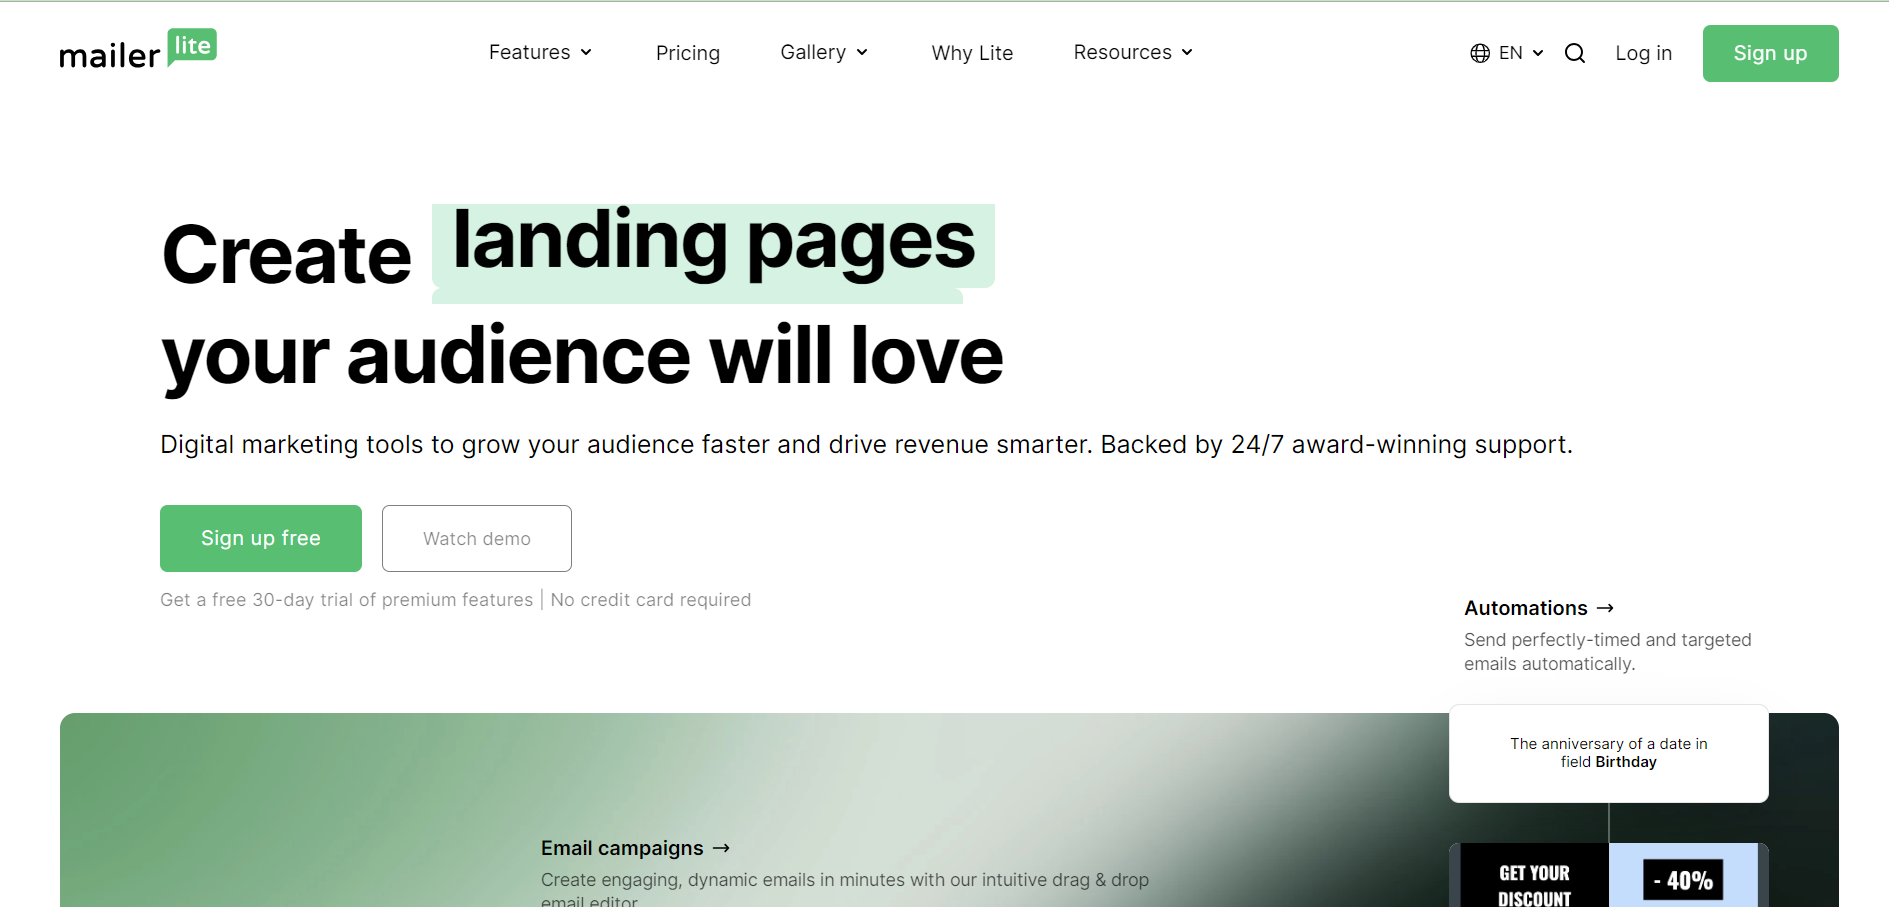Click the Automations arrow icon
1889x907 pixels.
pos(1606,608)
